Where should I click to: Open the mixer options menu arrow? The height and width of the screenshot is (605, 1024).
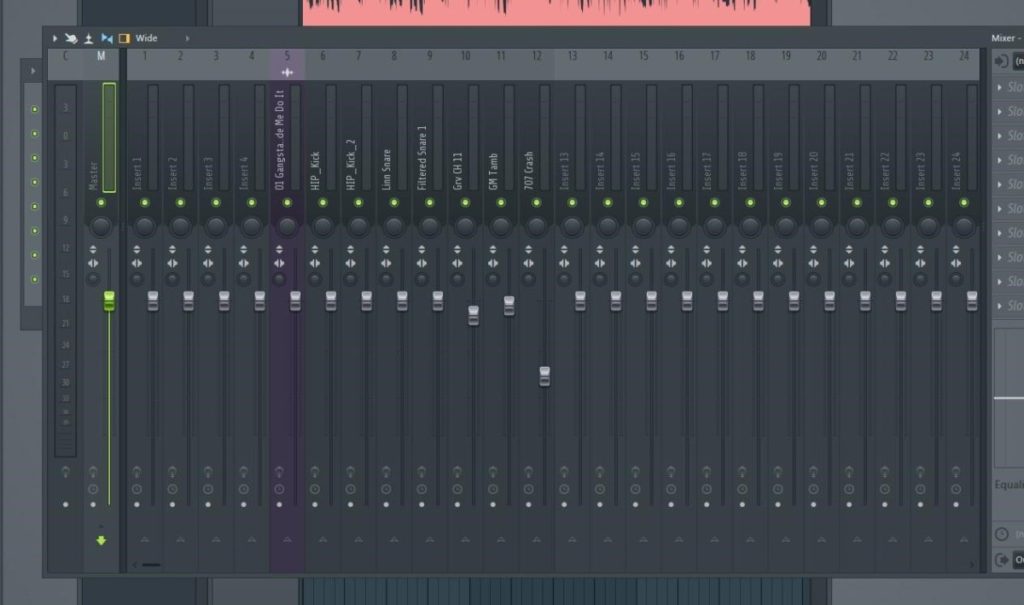pyautogui.click(x=55, y=38)
